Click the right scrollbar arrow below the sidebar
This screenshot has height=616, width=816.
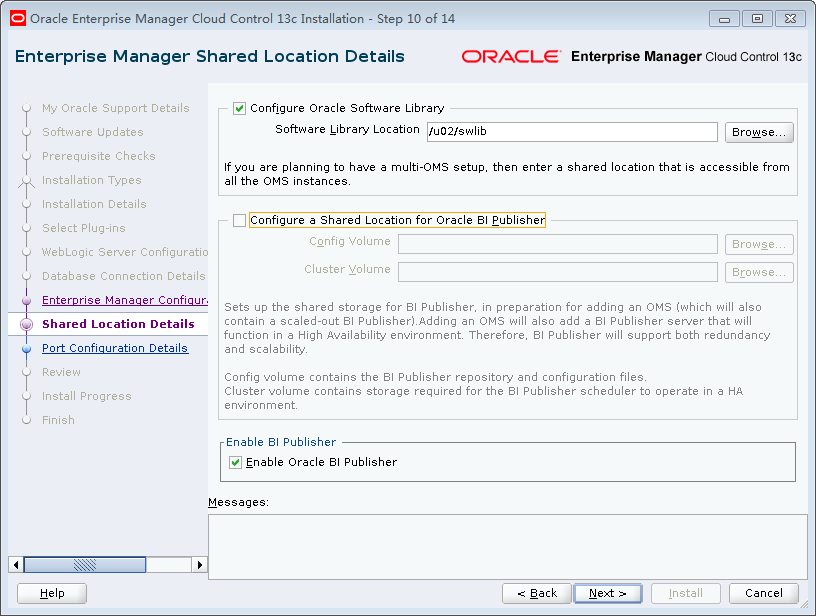click(x=199, y=564)
